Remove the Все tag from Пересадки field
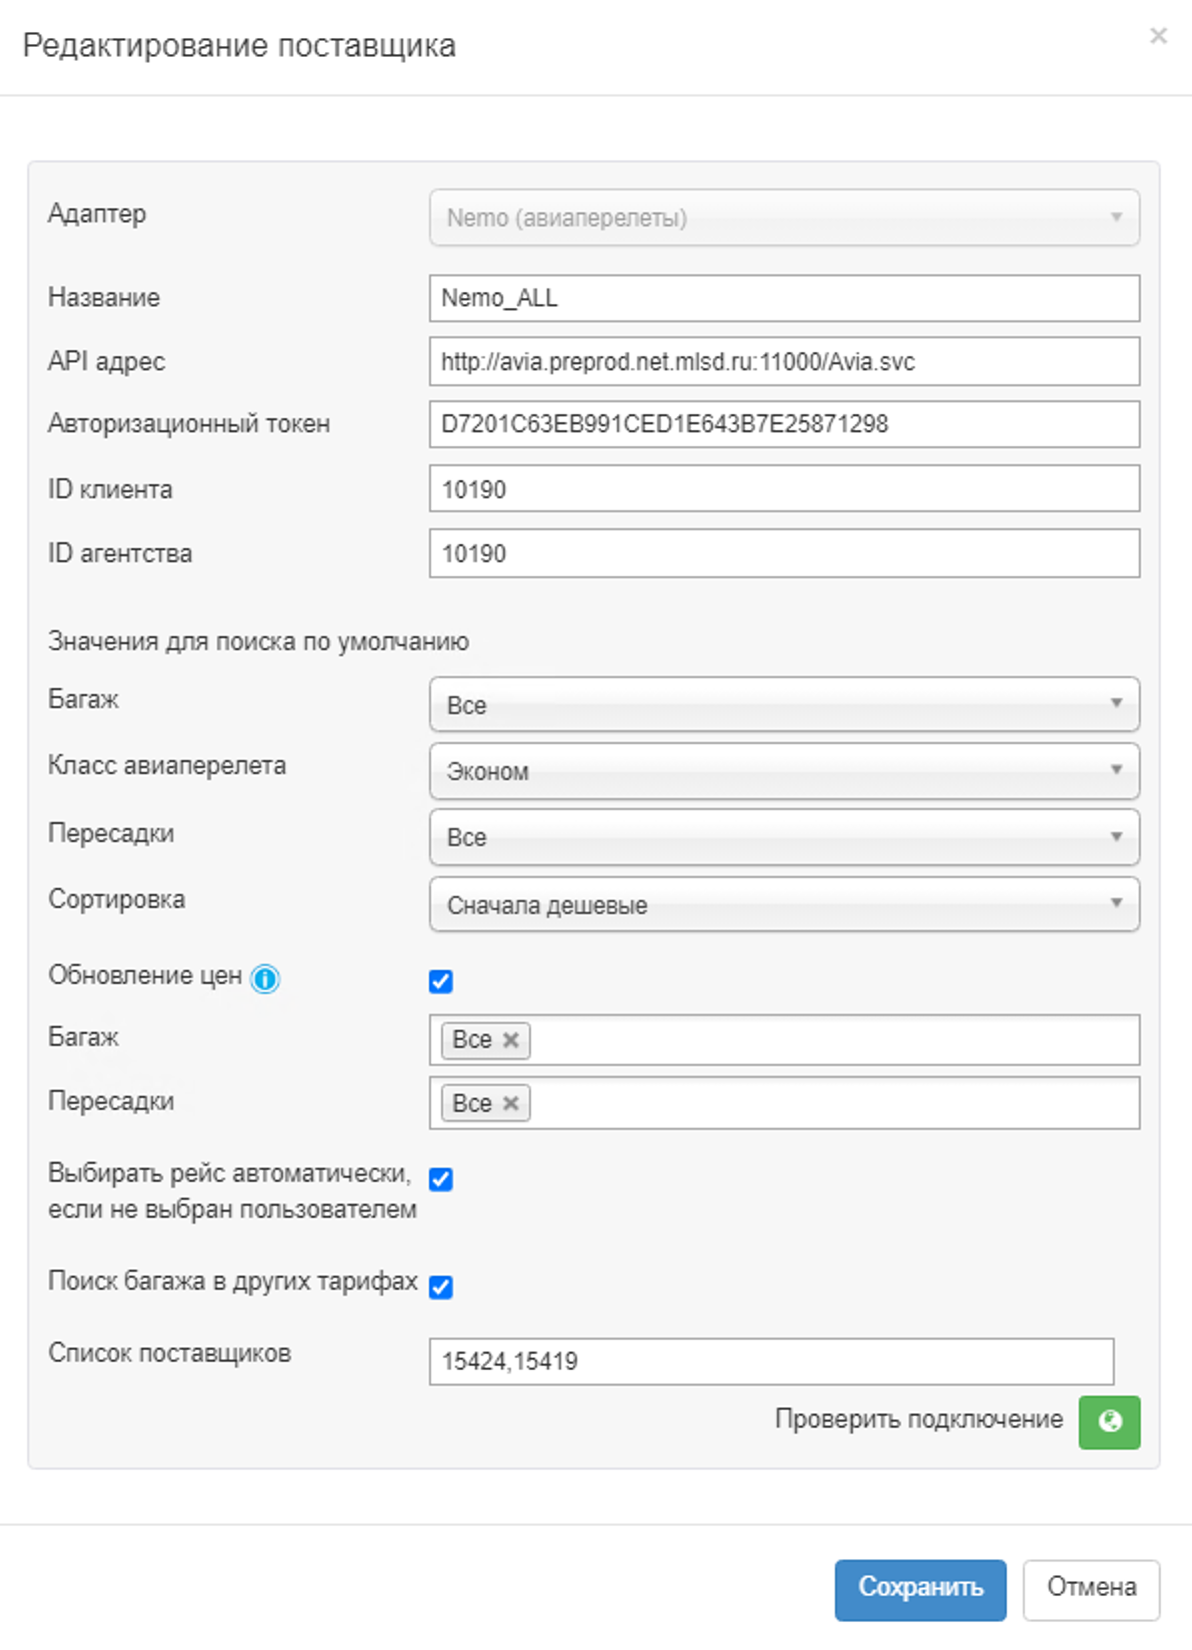Screen dimensions: 1192x1650 pos(511,1103)
